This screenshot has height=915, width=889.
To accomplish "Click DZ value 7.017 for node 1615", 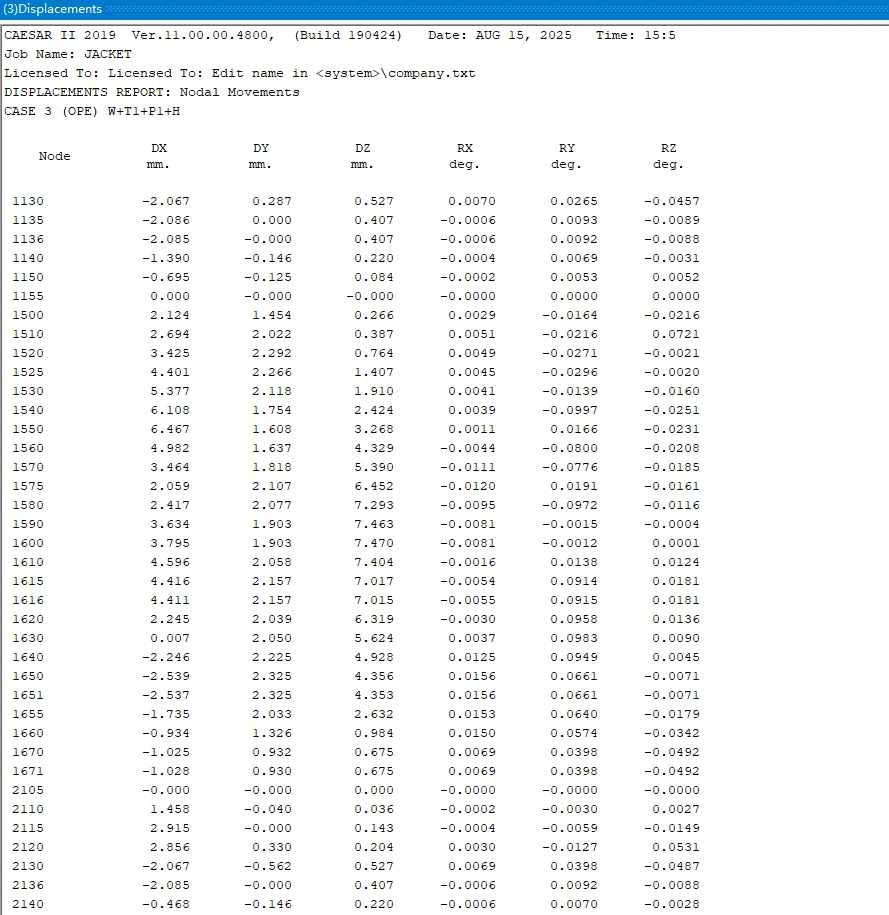I will pyautogui.click(x=374, y=581).
